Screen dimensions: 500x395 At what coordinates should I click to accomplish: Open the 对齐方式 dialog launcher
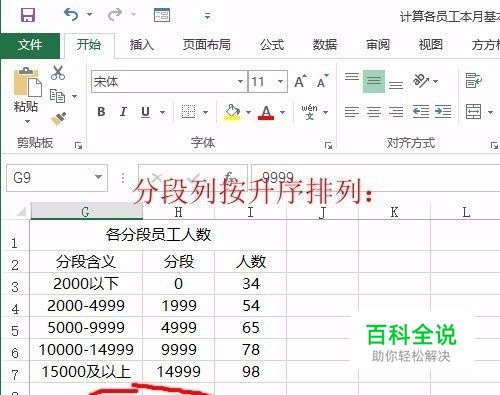tap(494, 145)
